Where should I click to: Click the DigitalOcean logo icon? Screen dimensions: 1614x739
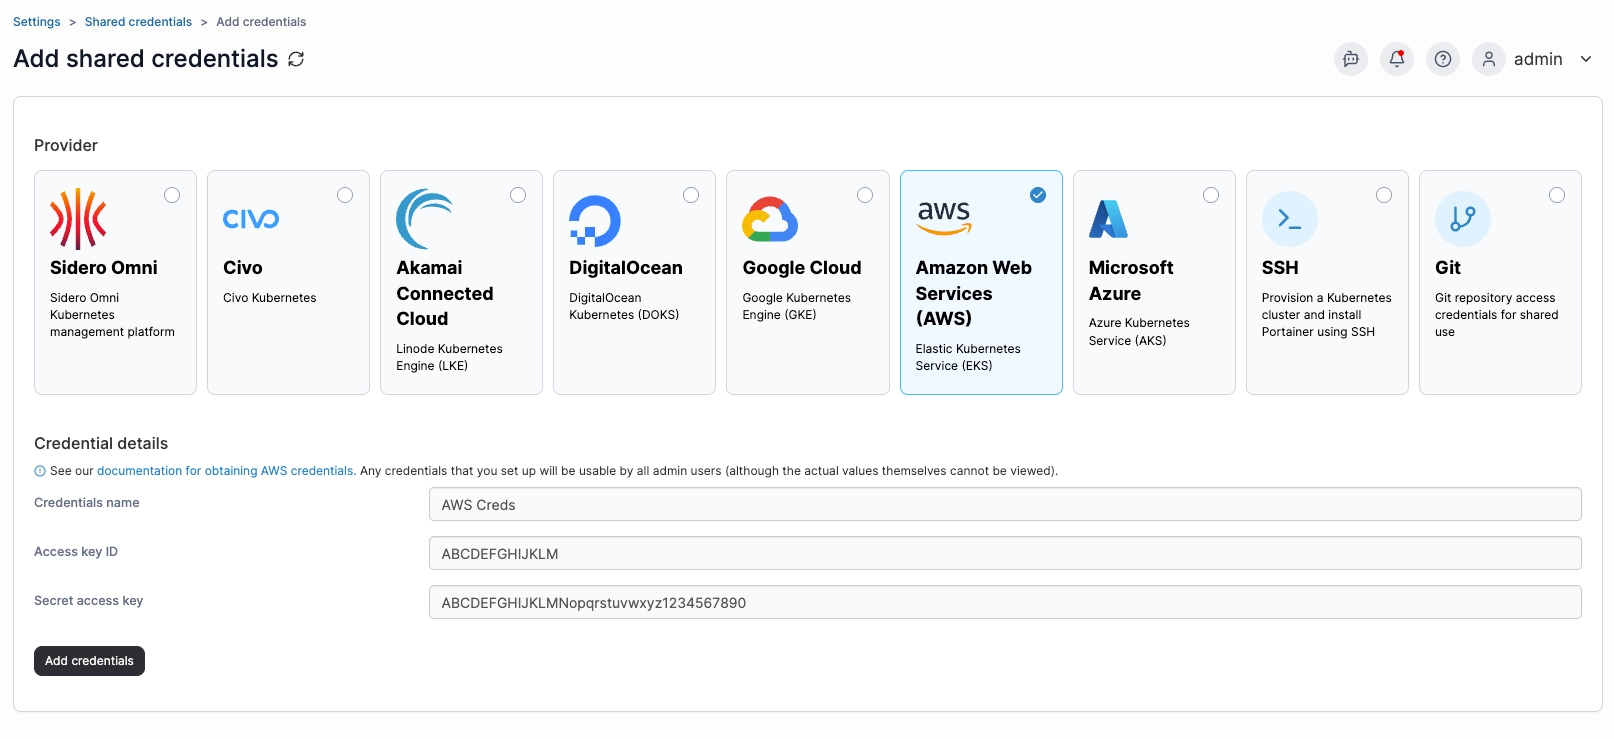[x=595, y=221]
